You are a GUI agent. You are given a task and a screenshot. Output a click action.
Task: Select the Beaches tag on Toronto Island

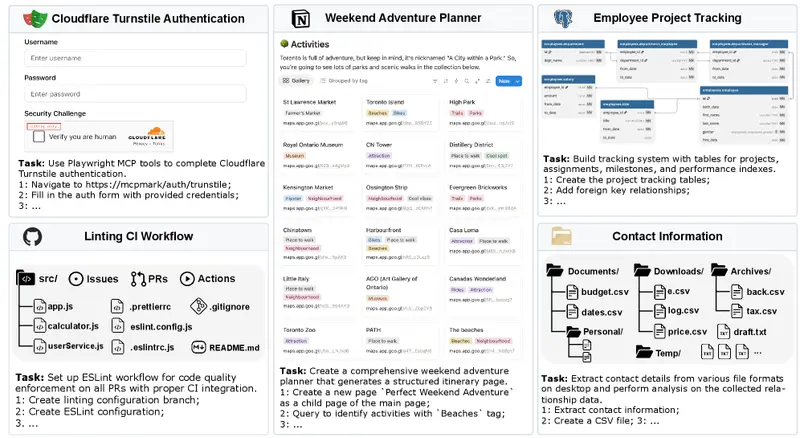tap(378, 114)
